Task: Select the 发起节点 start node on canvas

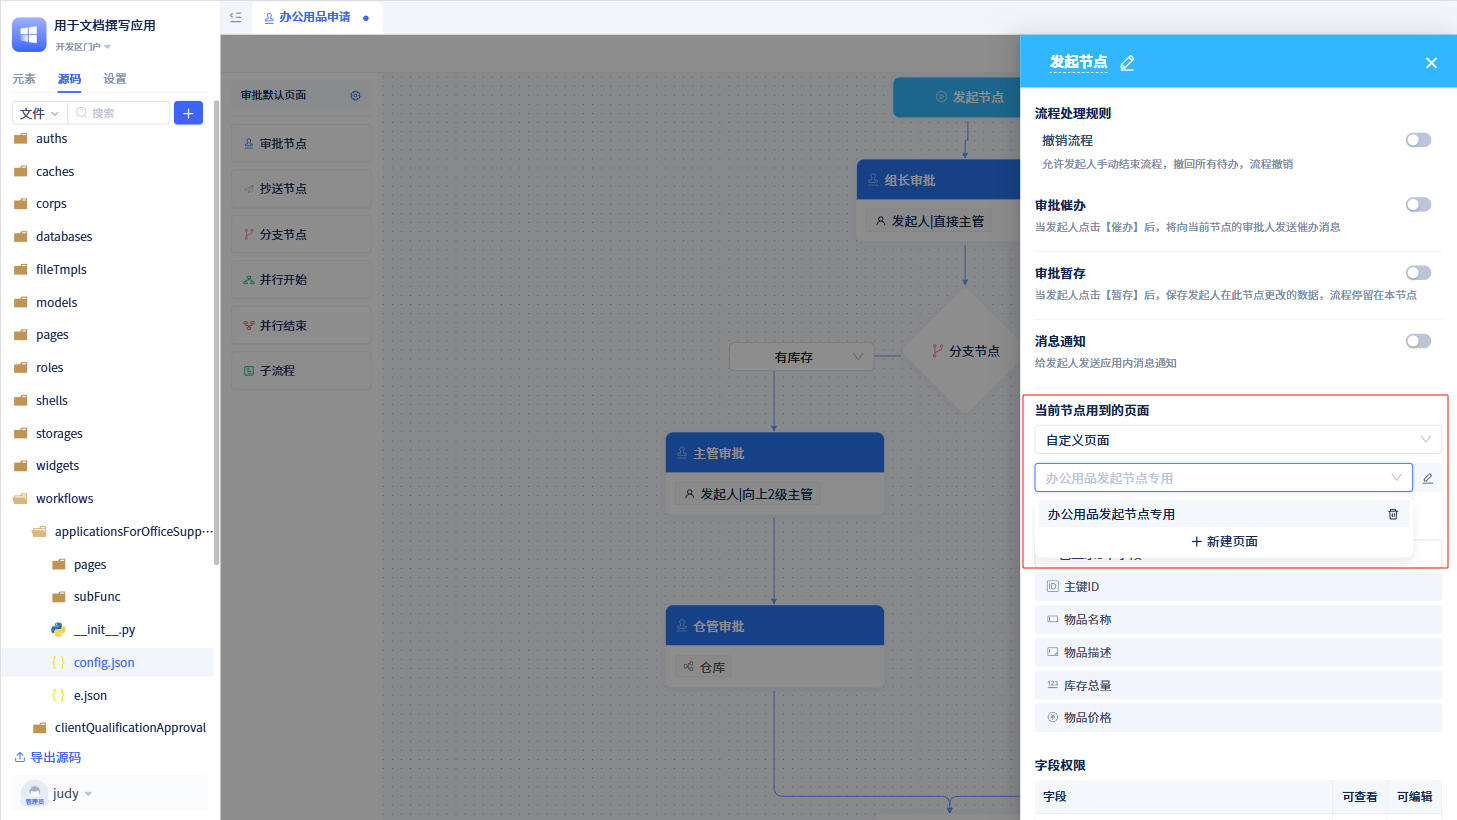Action: pos(956,97)
